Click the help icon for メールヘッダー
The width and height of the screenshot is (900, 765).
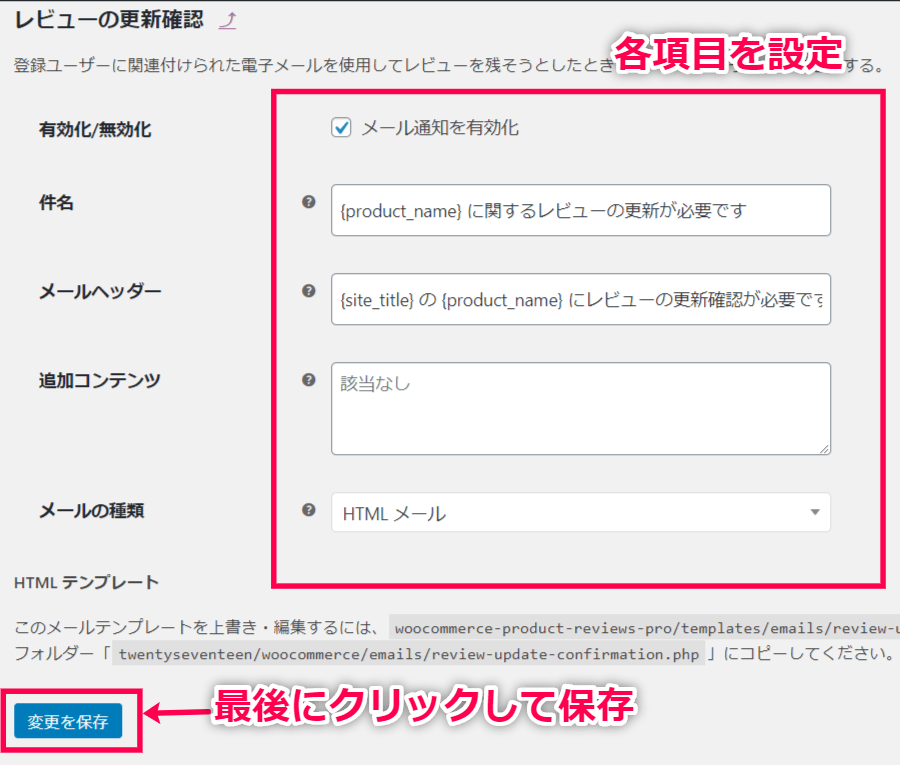308,290
